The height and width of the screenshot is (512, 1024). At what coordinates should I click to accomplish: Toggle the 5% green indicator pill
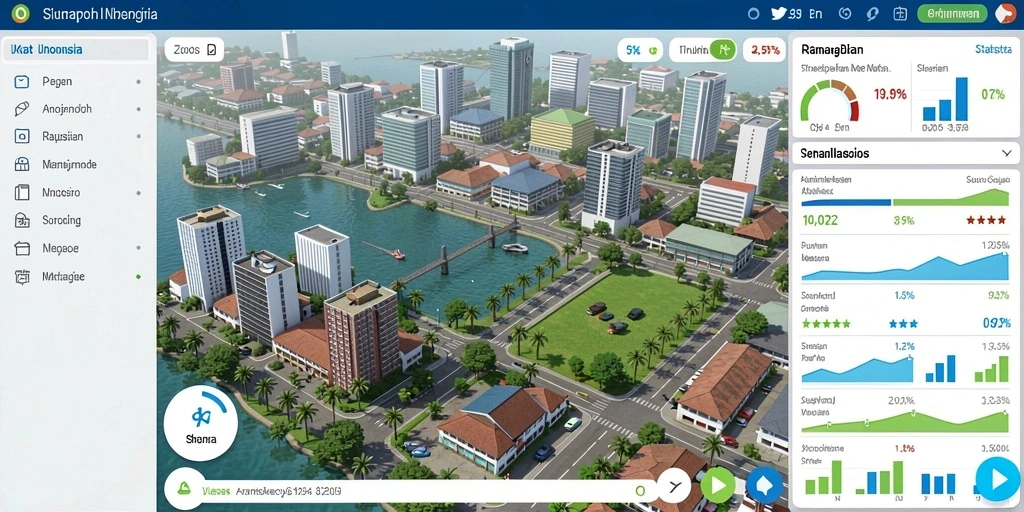pyautogui.click(x=639, y=50)
